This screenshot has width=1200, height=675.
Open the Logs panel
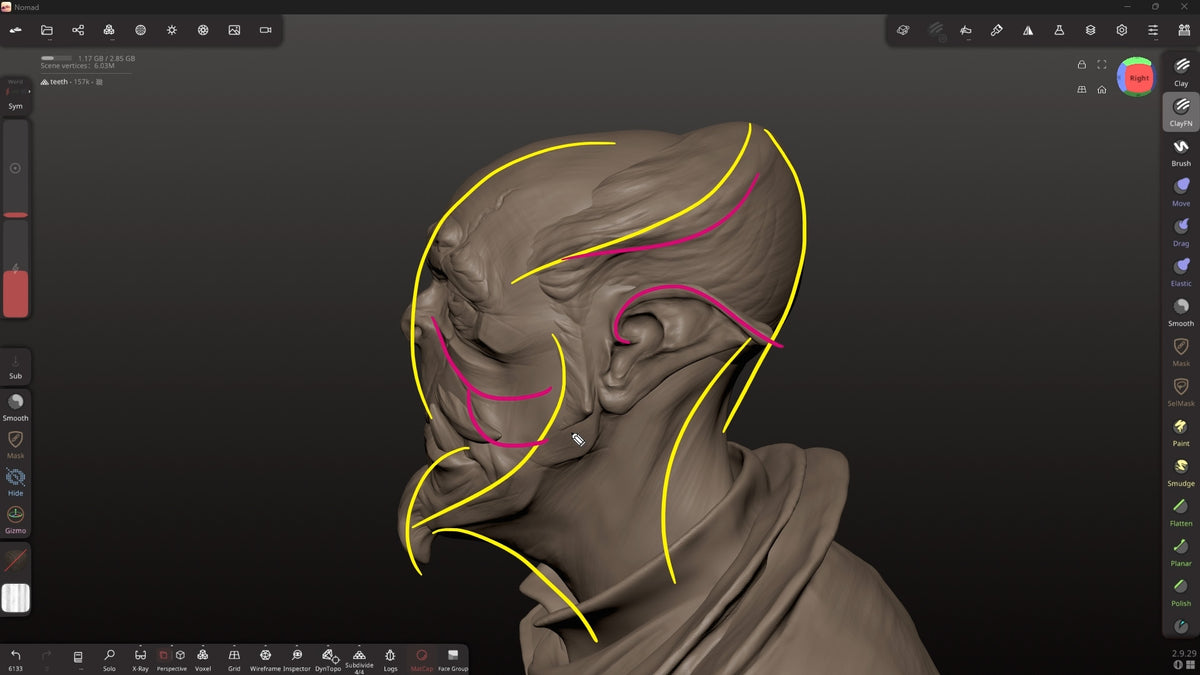point(390,659)
